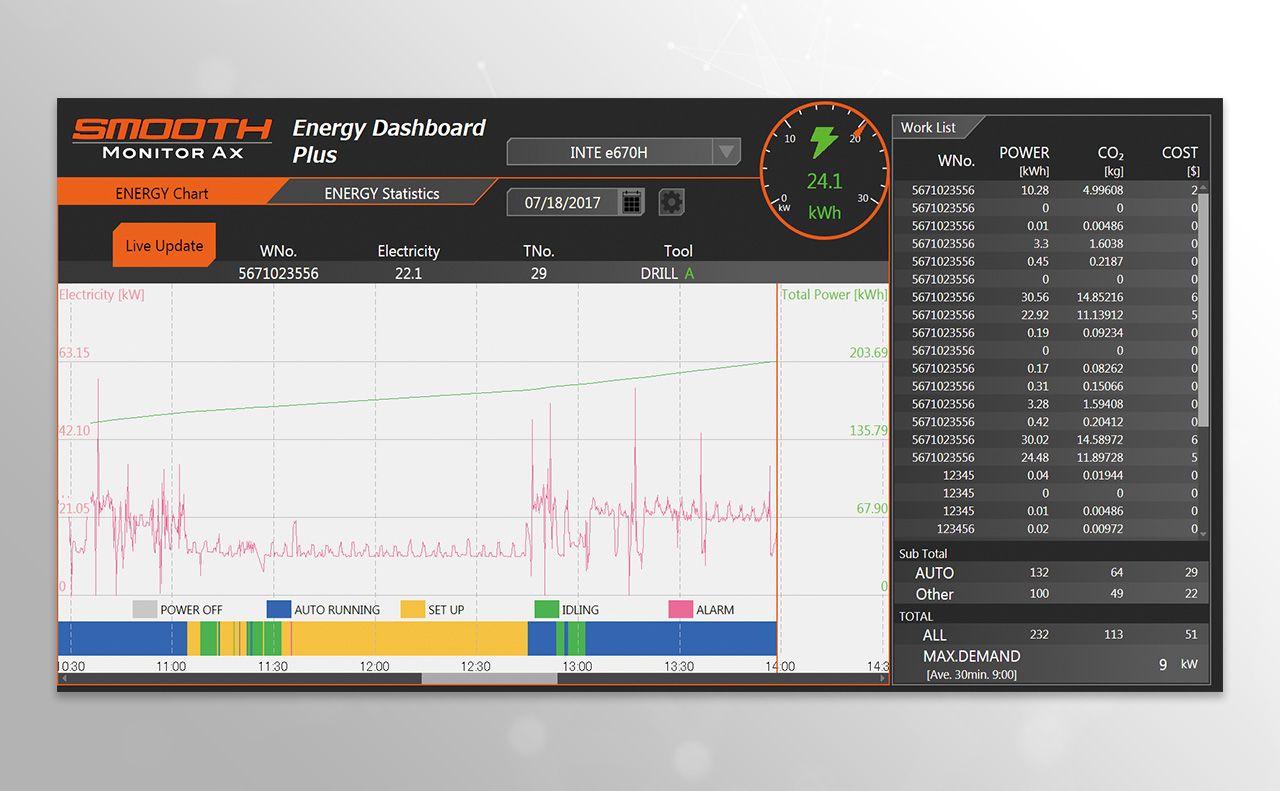Screen dimensions: 1280x791
Task: Open the settings gear icon
Action: point(671,201)
